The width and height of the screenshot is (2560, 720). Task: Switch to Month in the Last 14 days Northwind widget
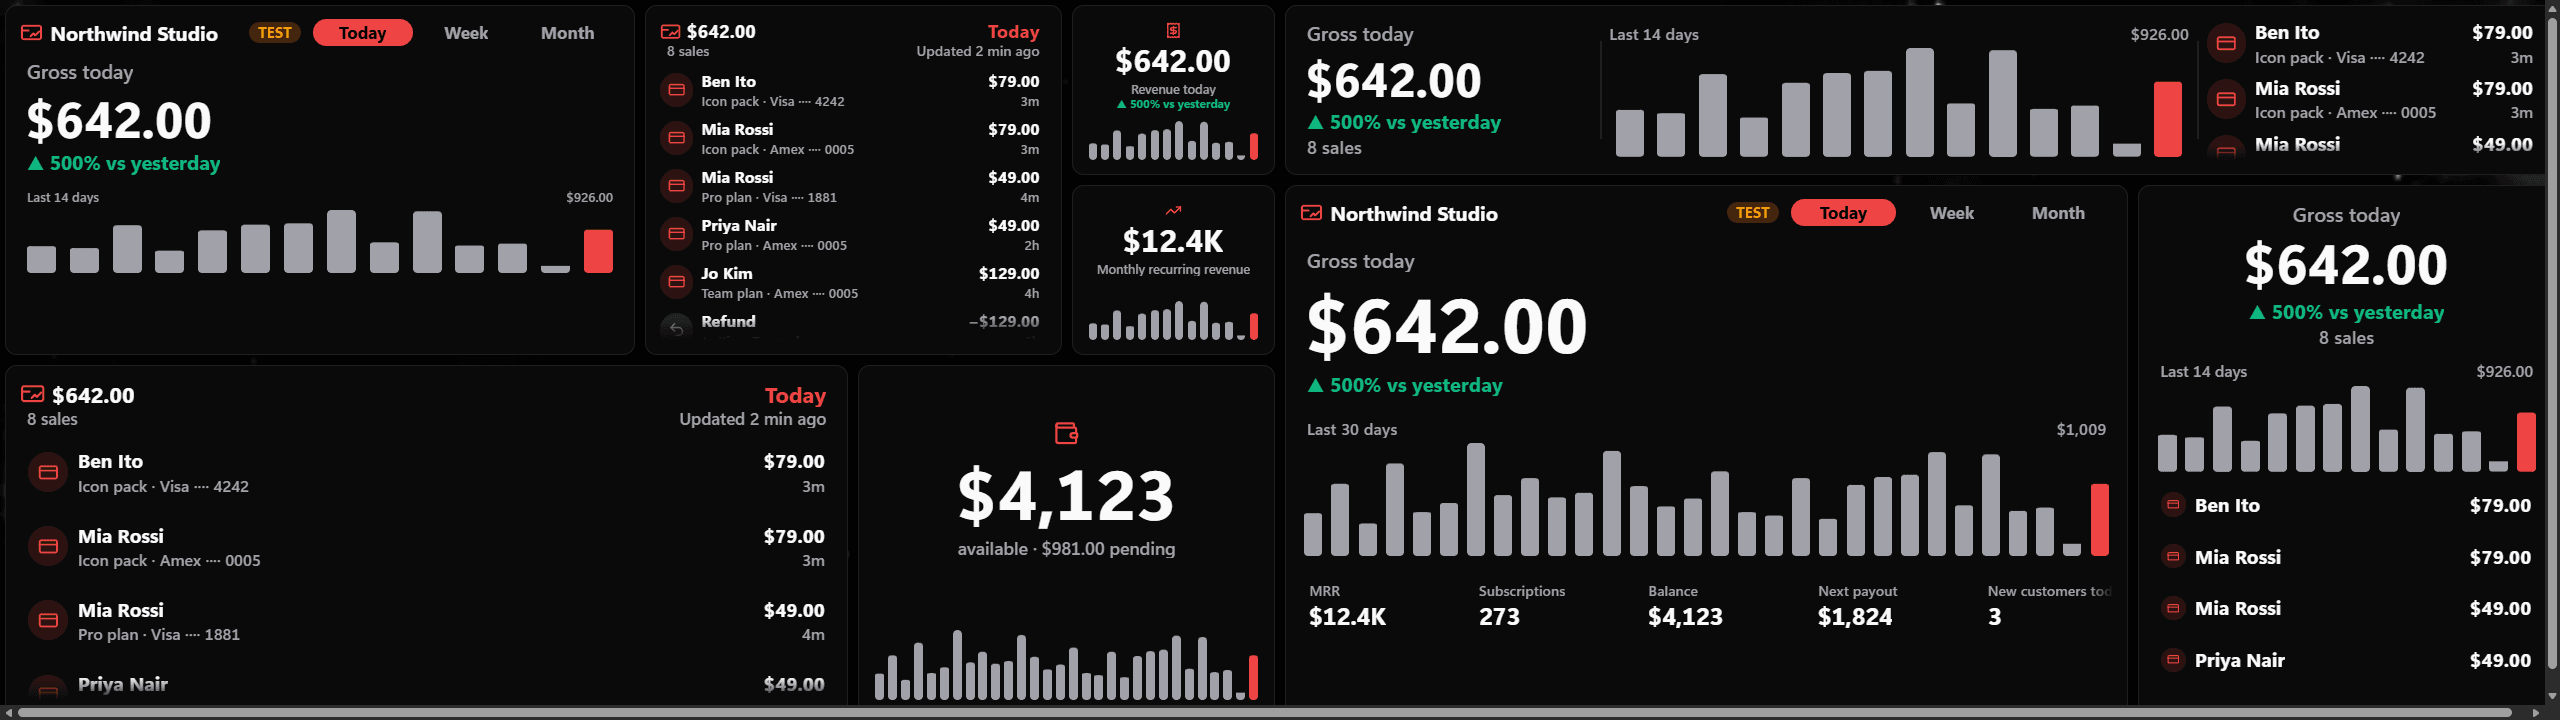point(567,33)
